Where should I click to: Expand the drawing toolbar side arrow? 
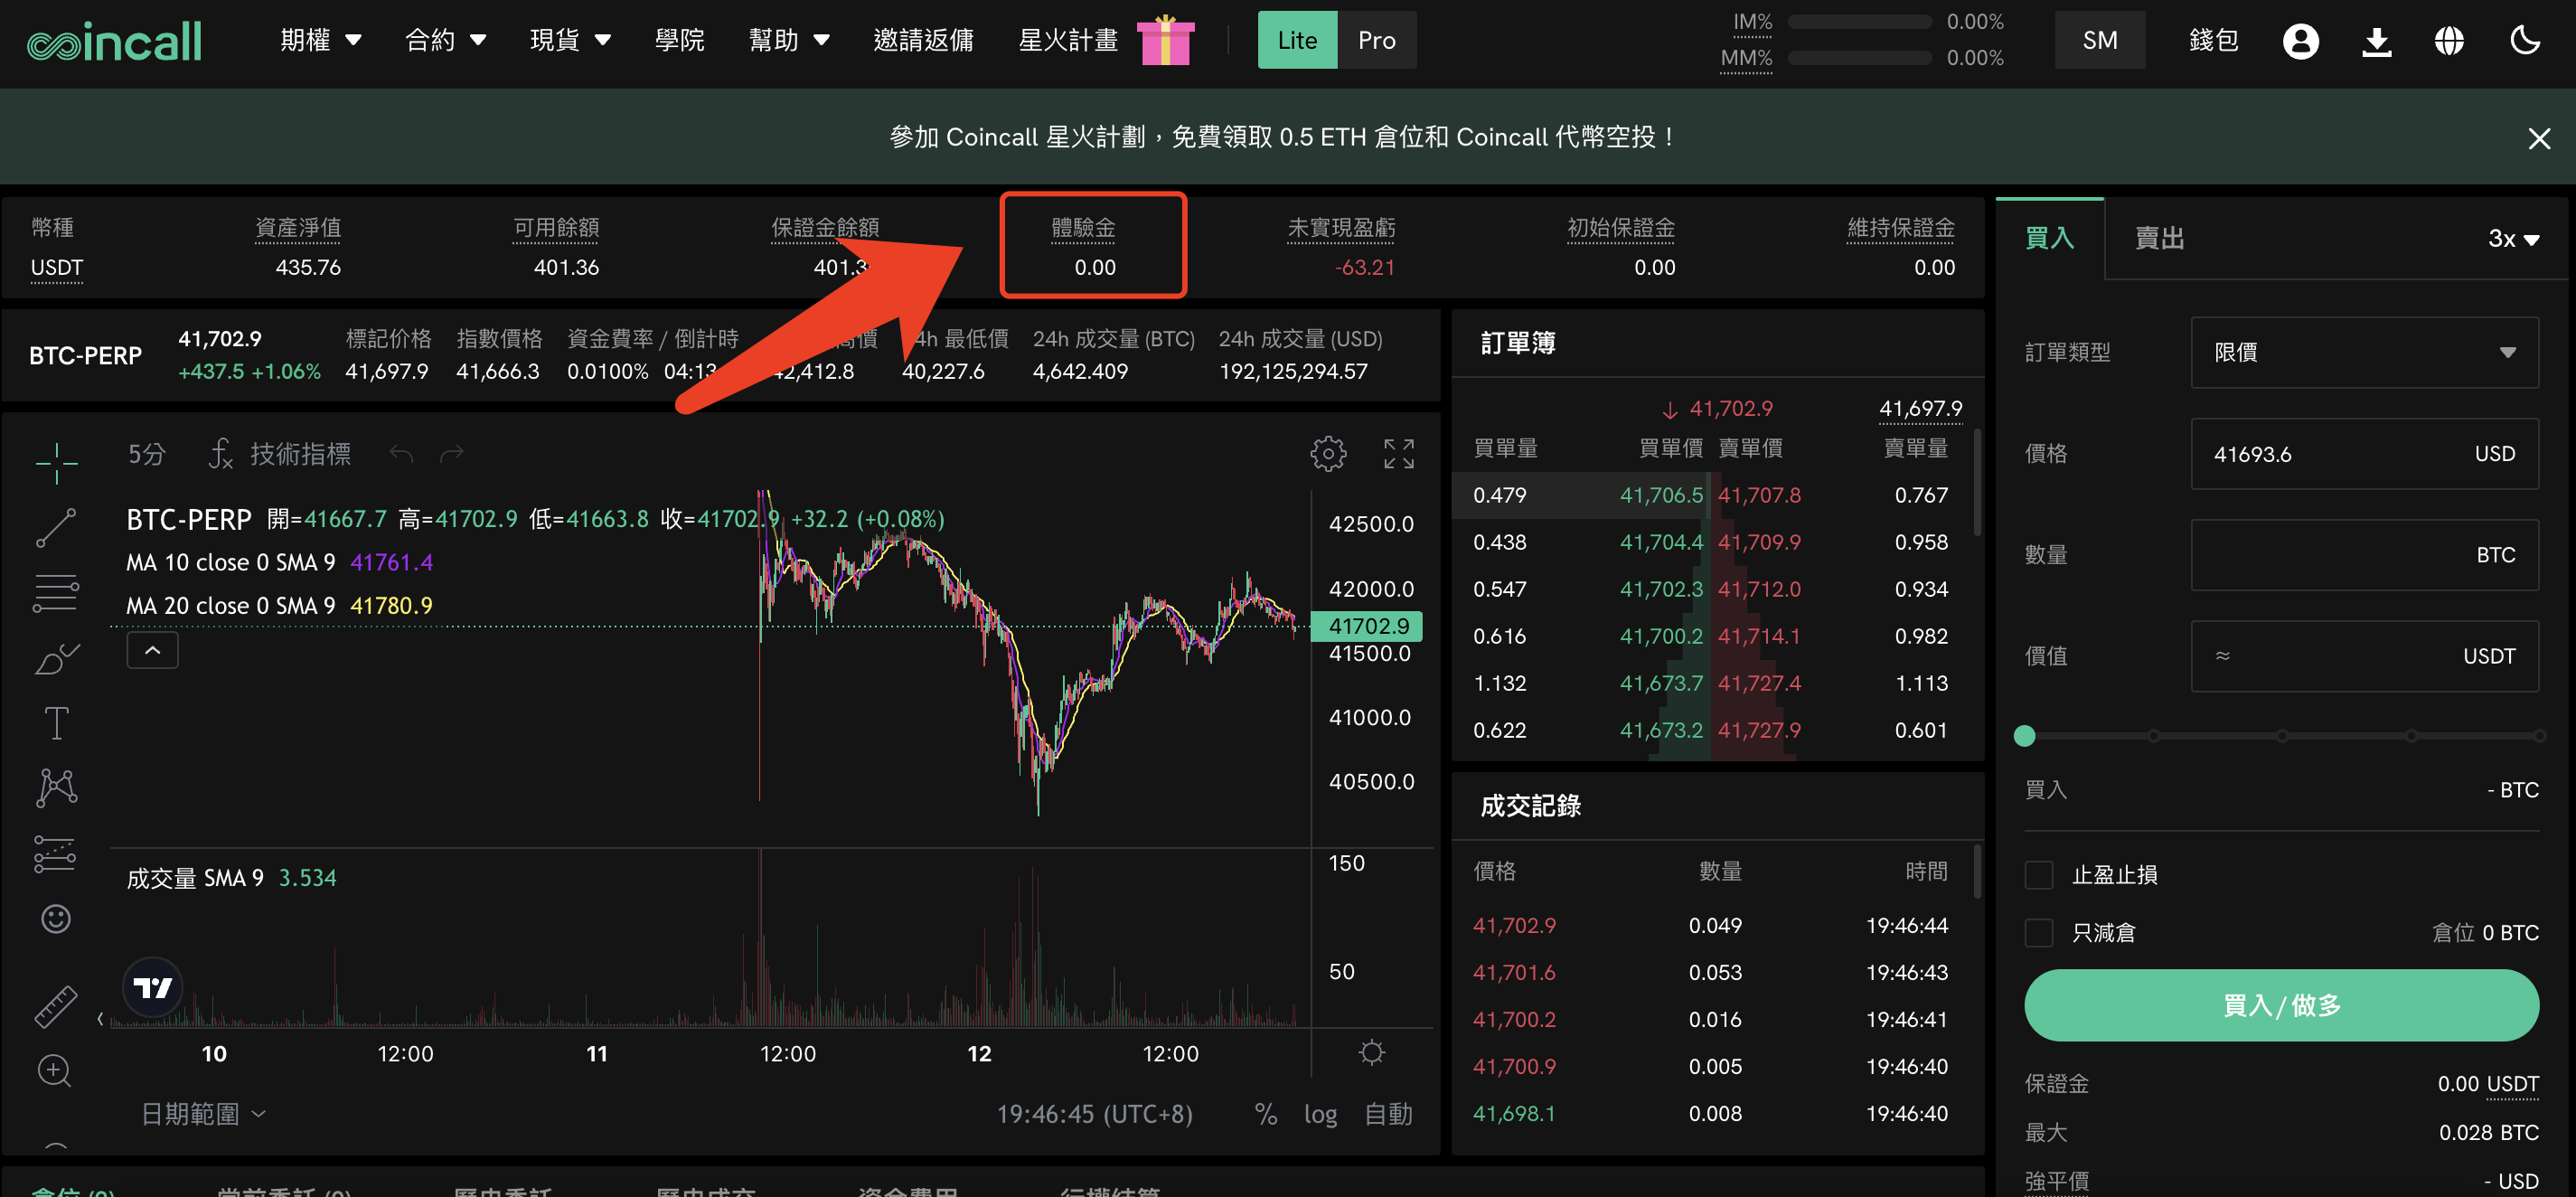point(100,1018)
